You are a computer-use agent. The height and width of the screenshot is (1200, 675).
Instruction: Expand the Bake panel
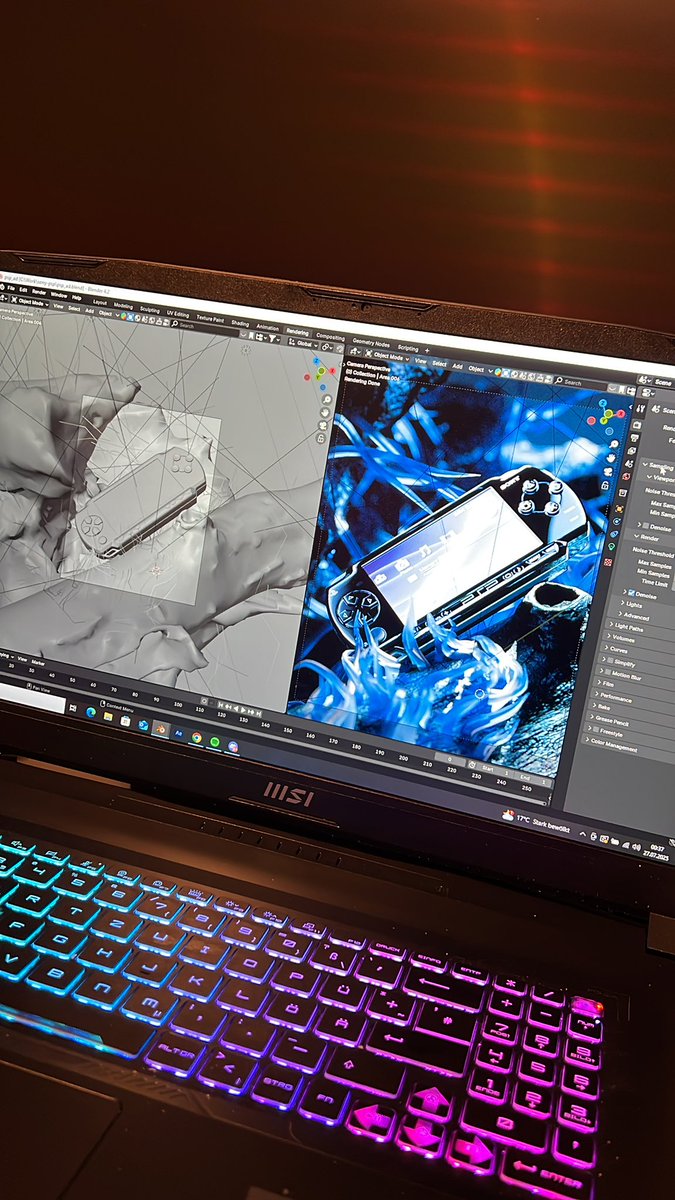pyautogui.click(x=601, y=706)
